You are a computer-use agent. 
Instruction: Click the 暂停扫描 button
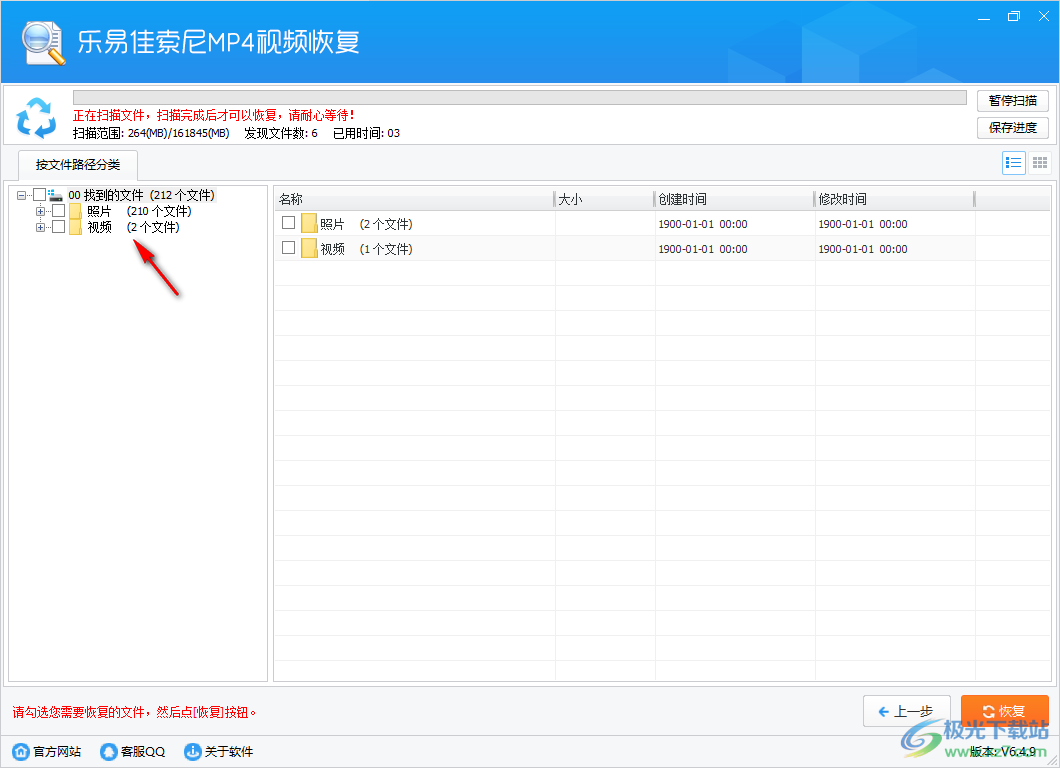1013,101
